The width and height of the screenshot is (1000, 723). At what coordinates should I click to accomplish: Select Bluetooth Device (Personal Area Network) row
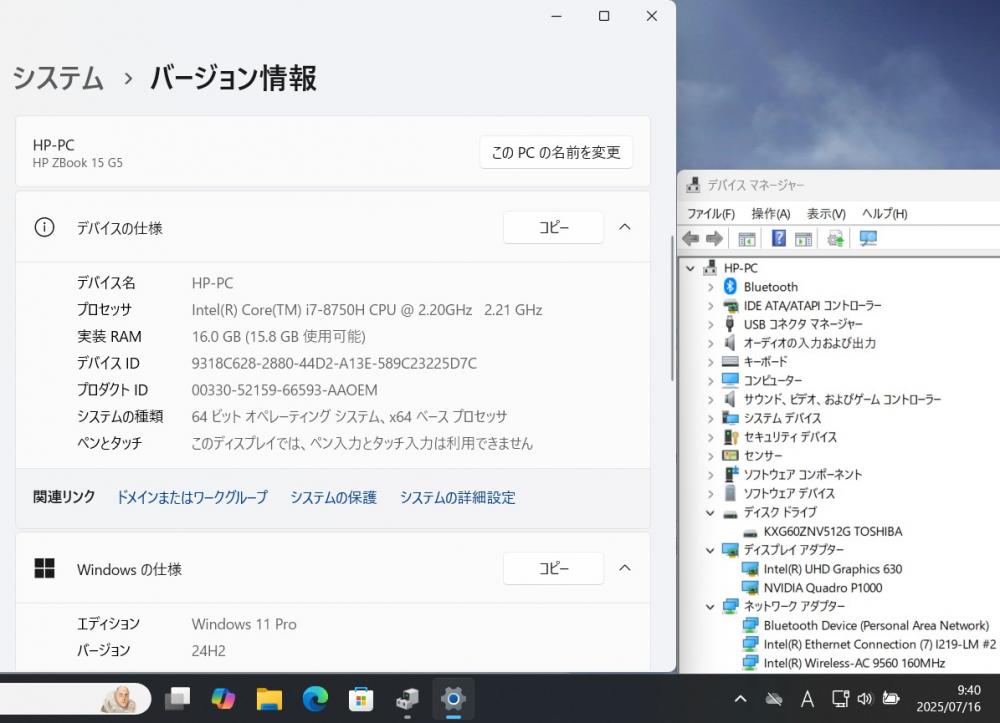coord(865,625)
